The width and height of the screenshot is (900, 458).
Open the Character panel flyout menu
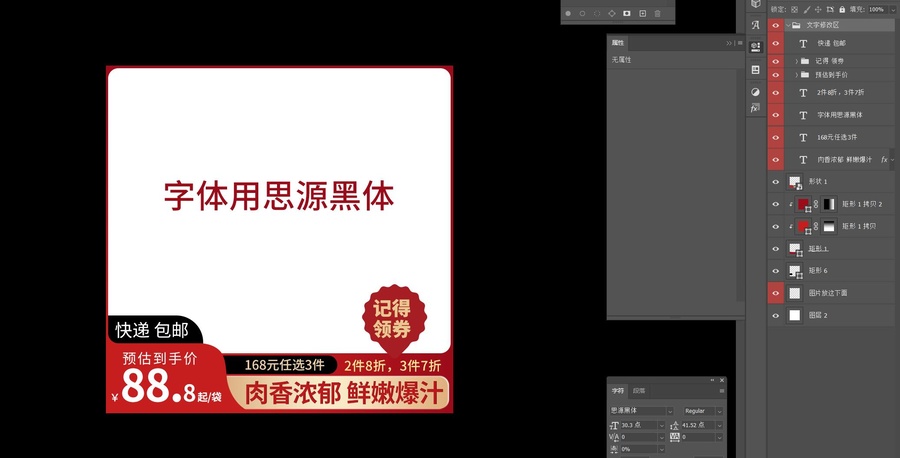coord(721,391)
